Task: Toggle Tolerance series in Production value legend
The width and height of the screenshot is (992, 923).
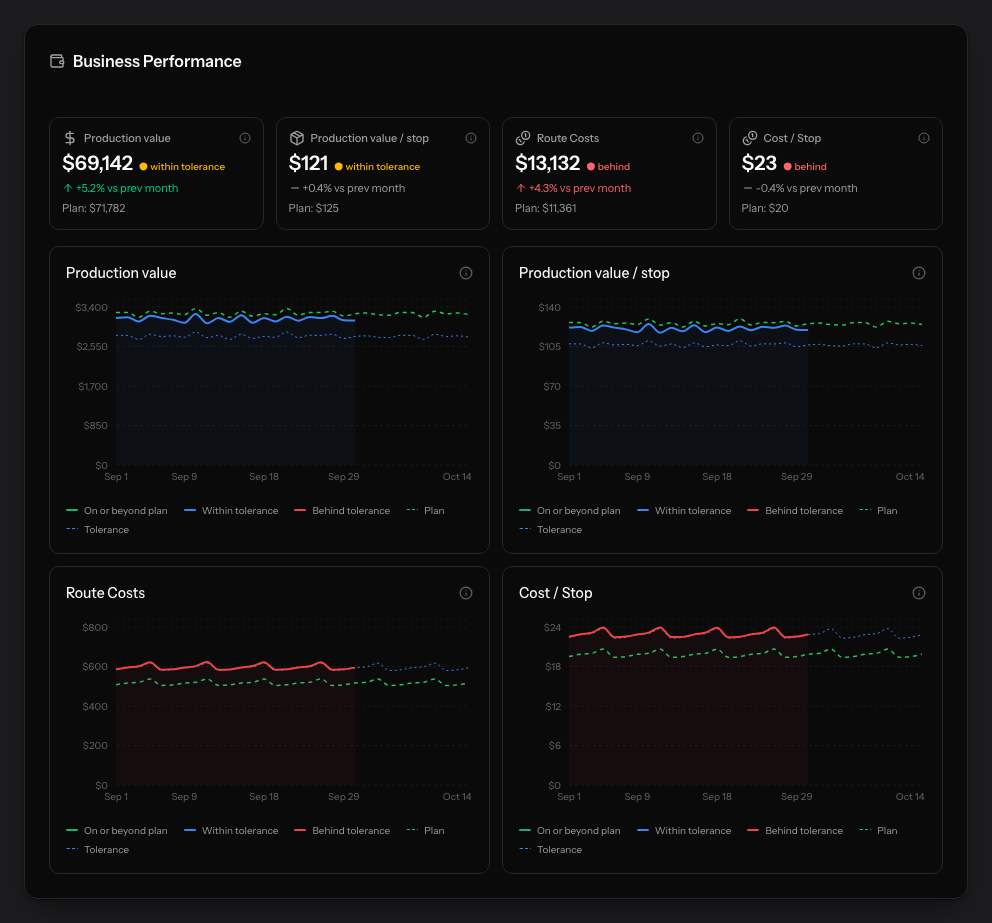Action: tap(97, 530)
